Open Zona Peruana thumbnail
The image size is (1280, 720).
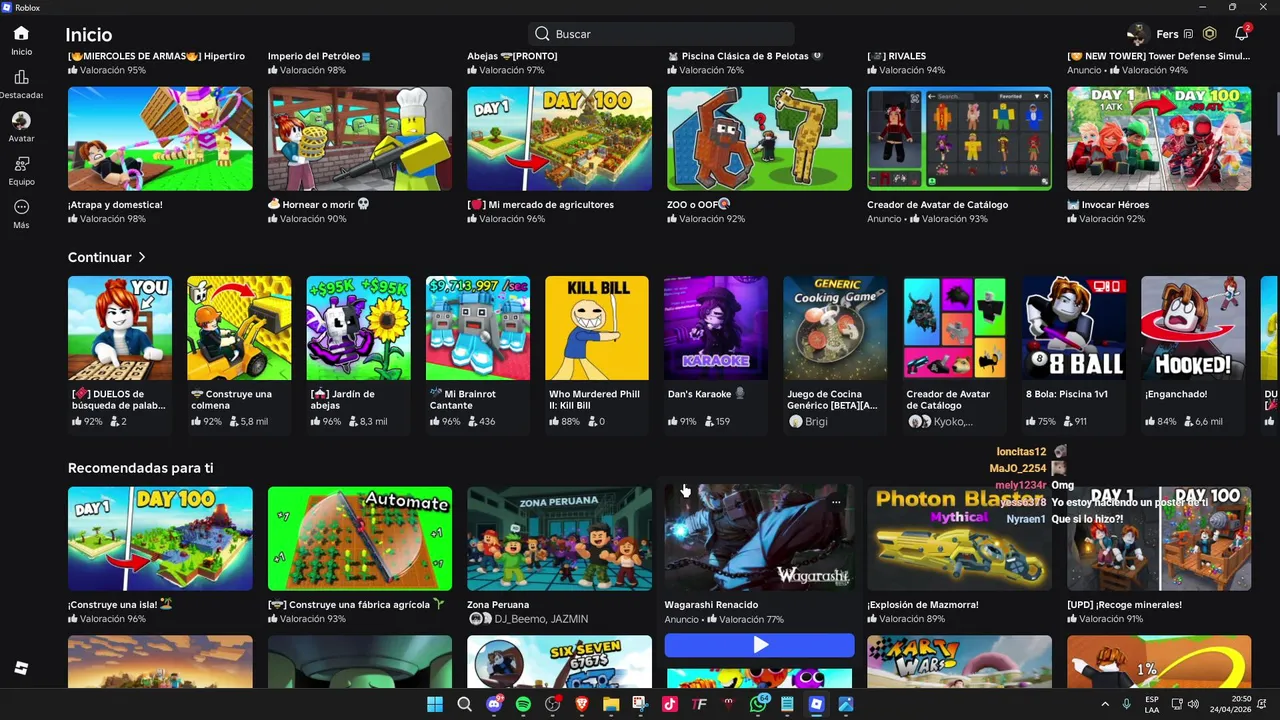[559, 538]
